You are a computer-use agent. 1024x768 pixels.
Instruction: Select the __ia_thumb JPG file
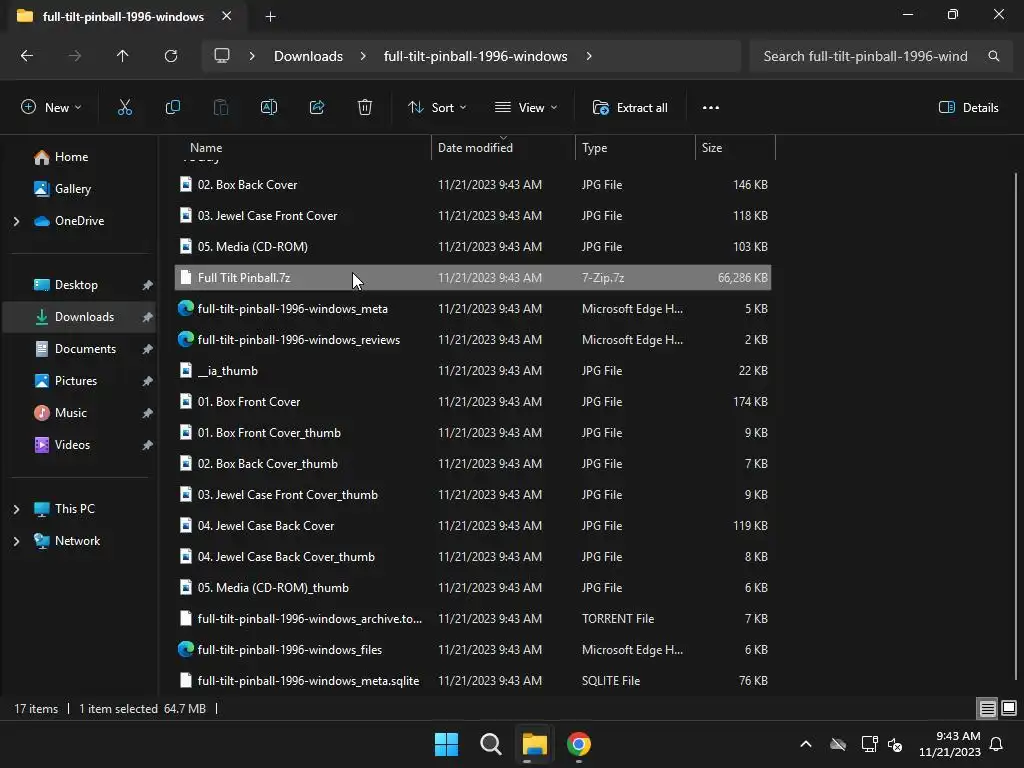pos(473,371)
